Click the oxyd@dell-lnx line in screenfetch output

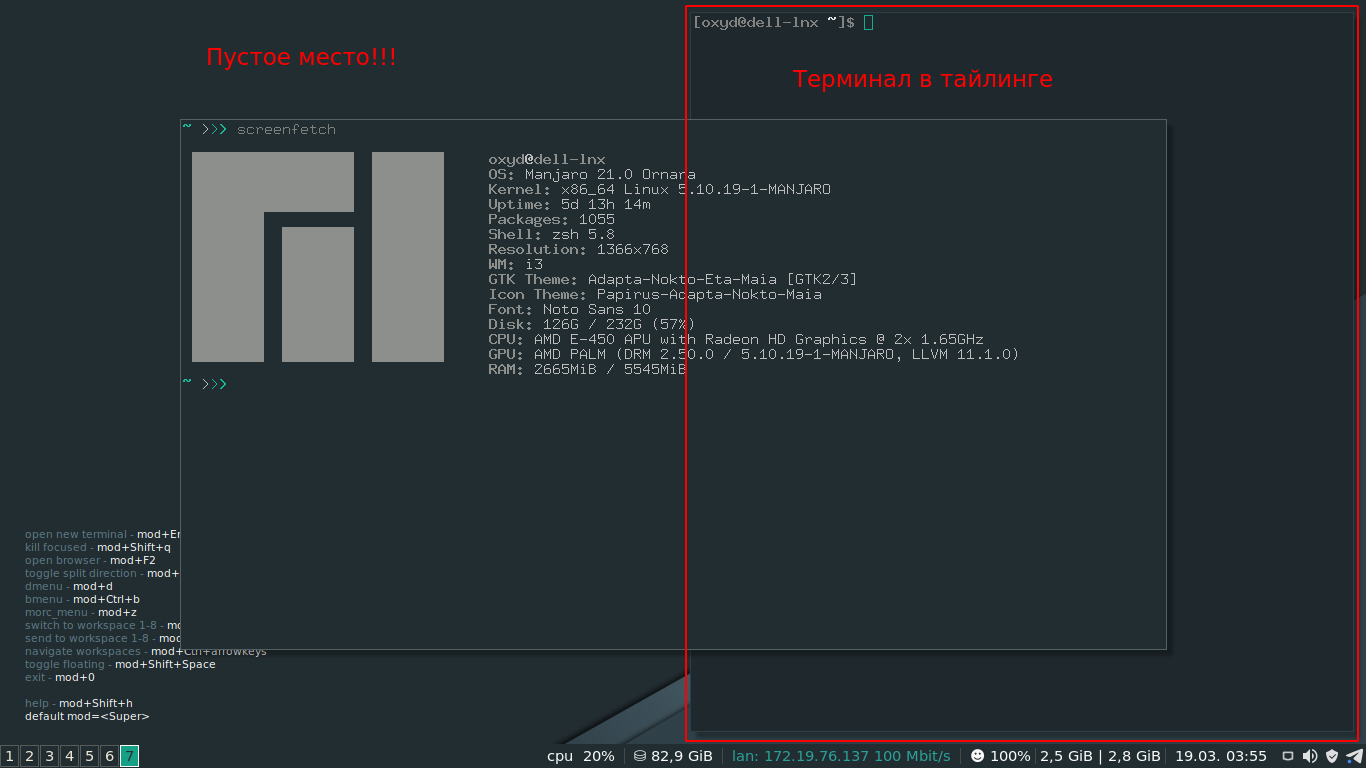click(x=547, y=160)
